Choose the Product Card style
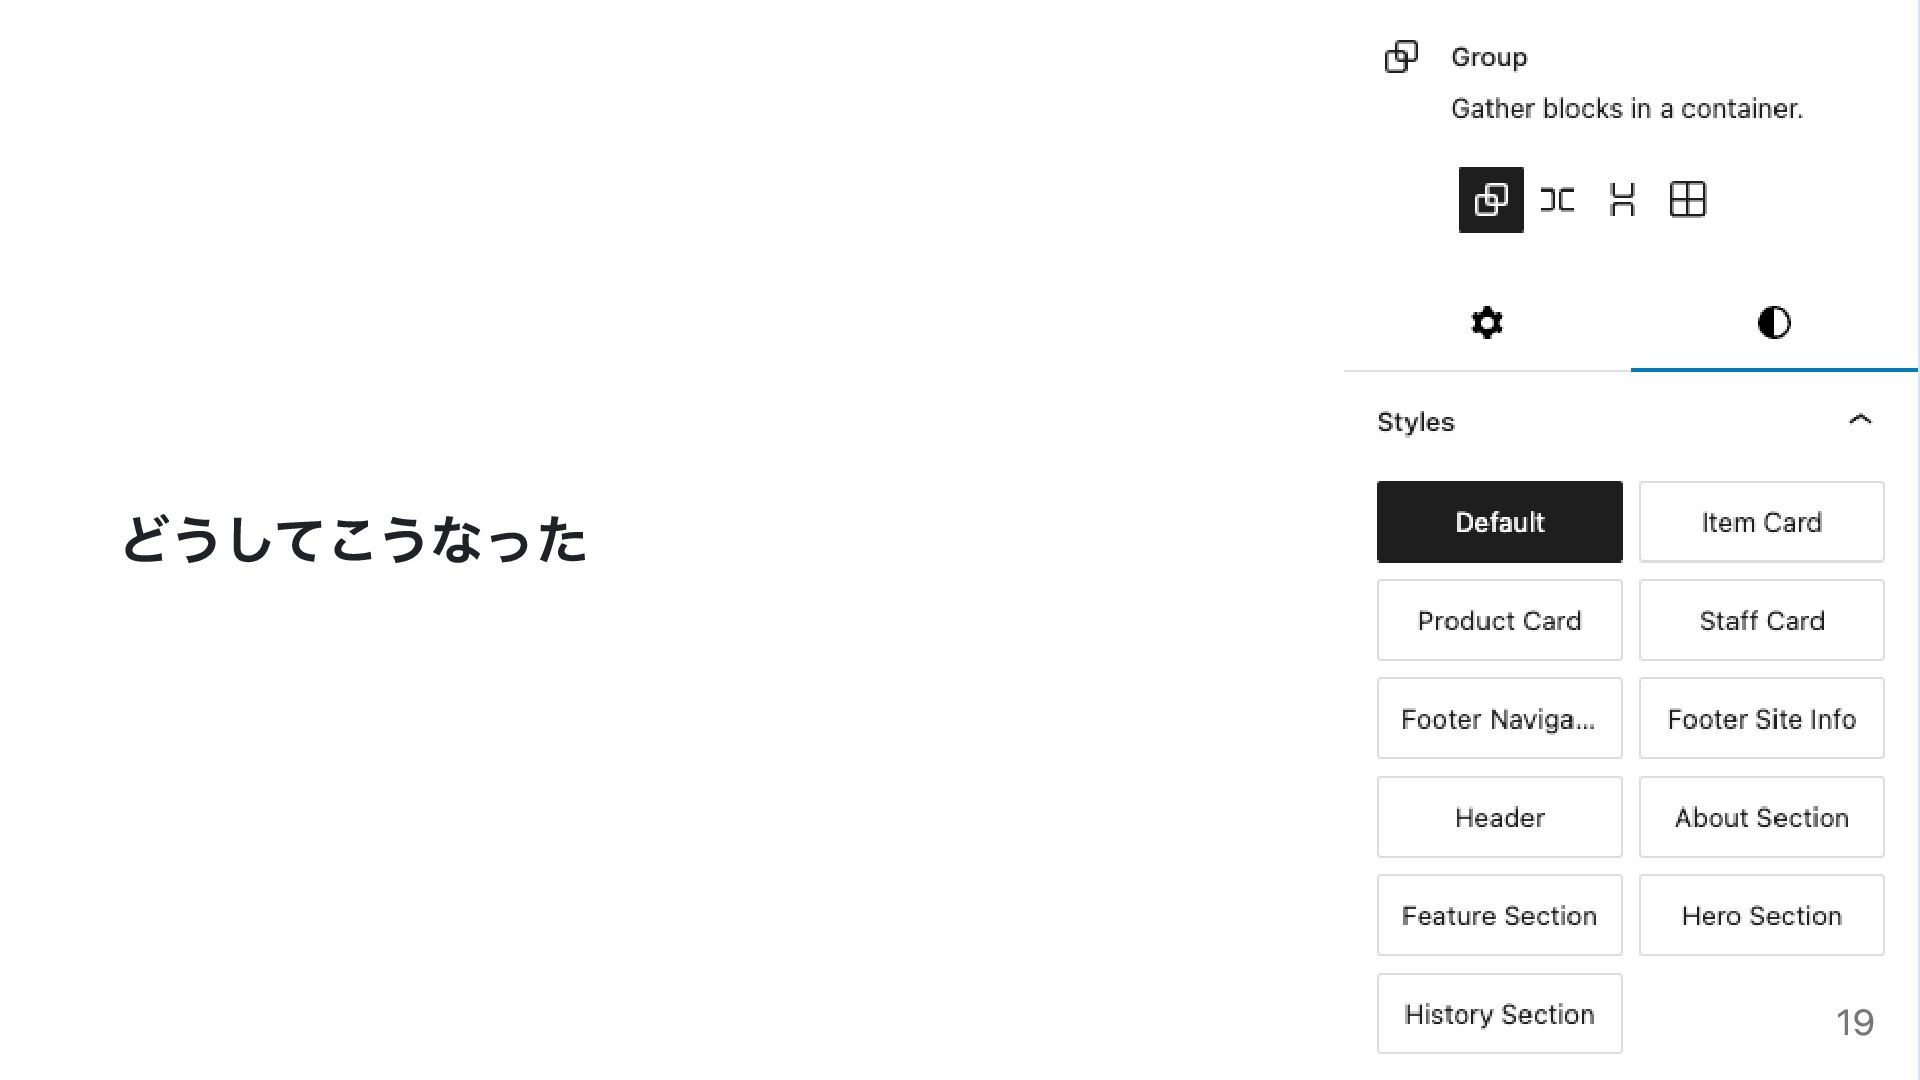This screenshot has height=1080, width=1920. pyautogui.click(x=1500, y=620)
